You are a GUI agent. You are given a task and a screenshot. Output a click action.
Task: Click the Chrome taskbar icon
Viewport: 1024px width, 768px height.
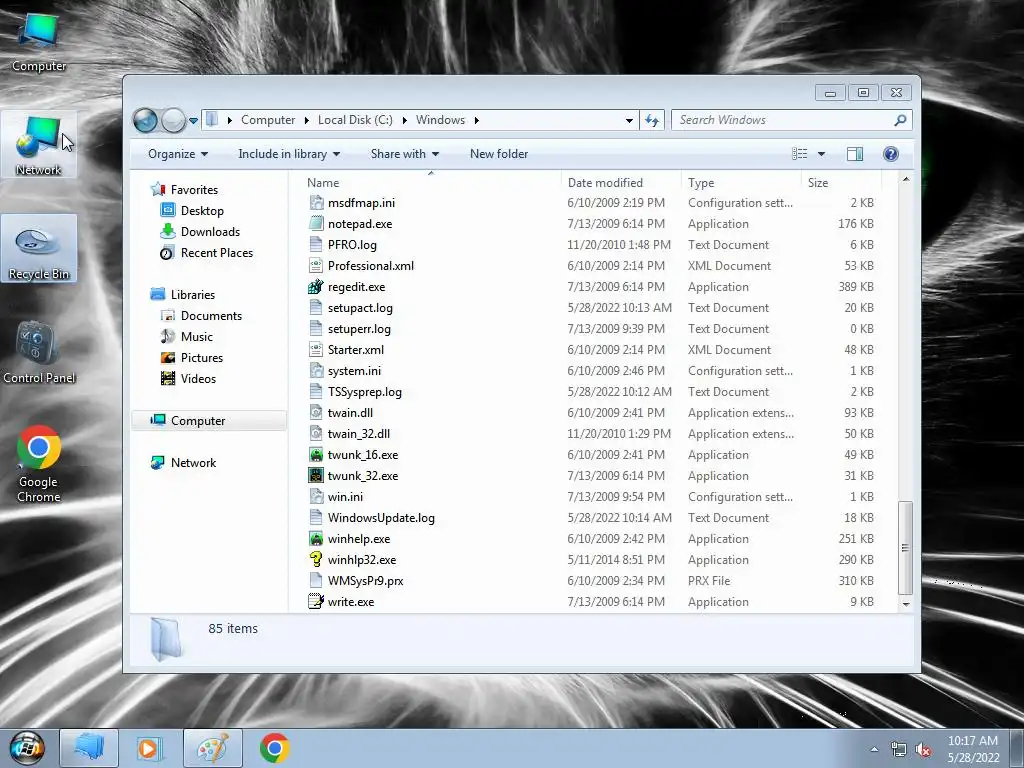click(274, 748)
